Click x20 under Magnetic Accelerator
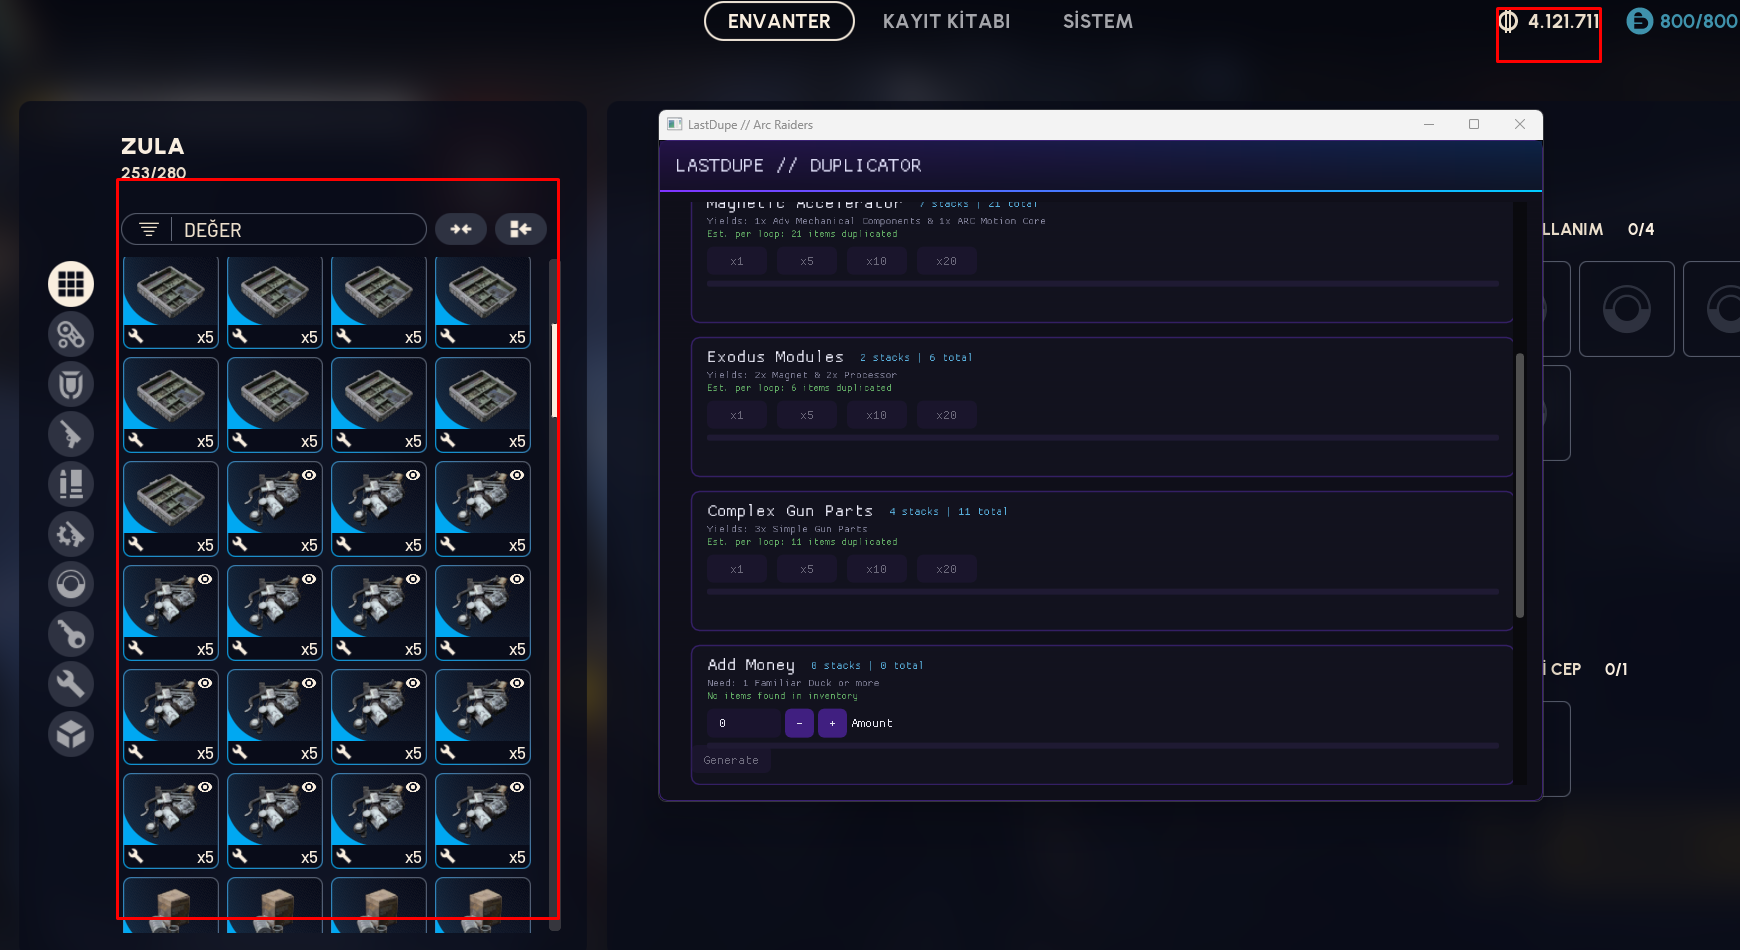Viewport: 1740px width, 950px height. 947,261
